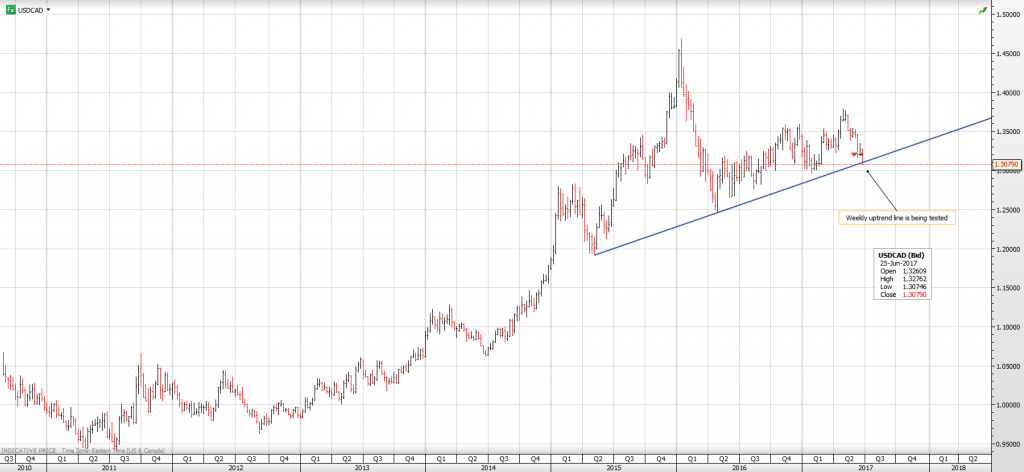Viewport: 1024px width, 472px height.
Task: Click the green chart icon at top right
Action: tap(982, 9)
